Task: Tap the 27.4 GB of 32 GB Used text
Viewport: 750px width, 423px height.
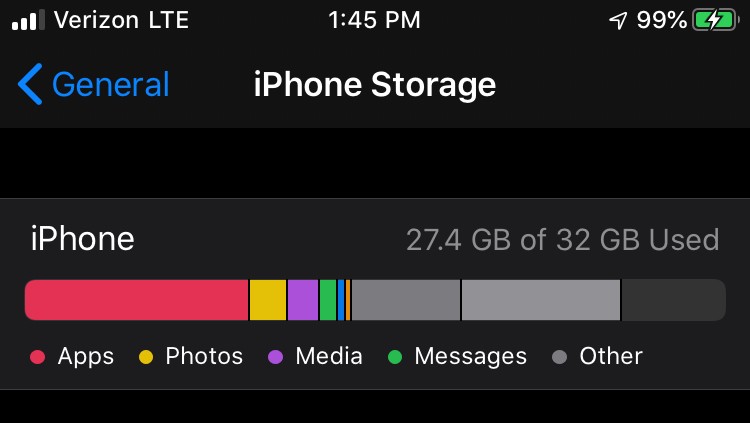Action: coord(562,240)
